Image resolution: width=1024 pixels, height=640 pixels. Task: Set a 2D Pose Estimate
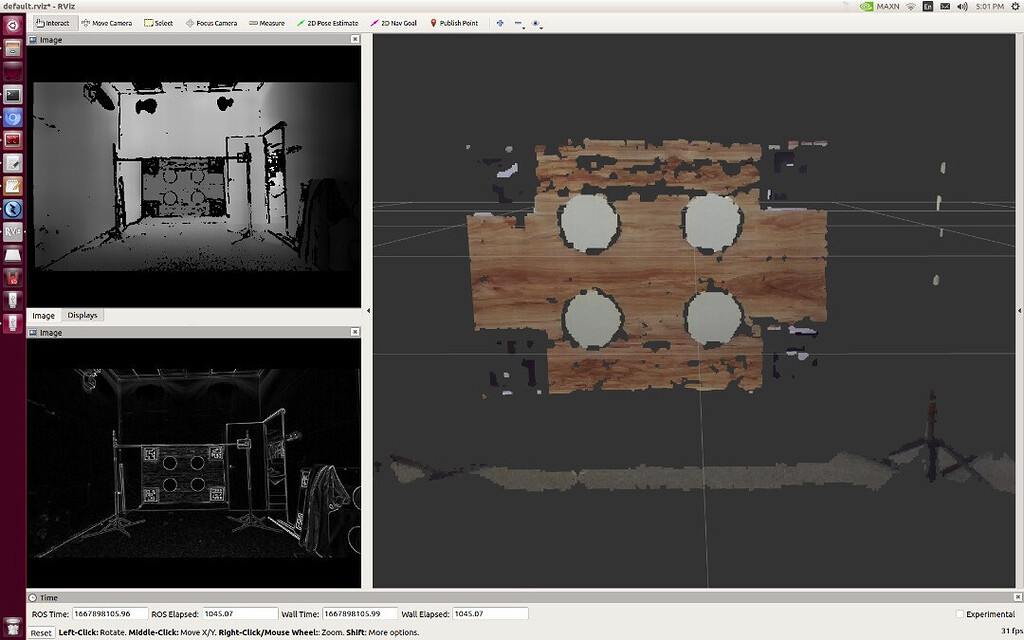(330, 22)
